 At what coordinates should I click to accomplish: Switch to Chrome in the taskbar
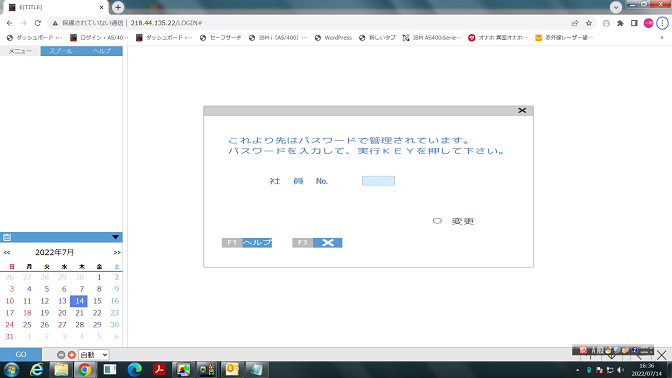pos(84,369)
